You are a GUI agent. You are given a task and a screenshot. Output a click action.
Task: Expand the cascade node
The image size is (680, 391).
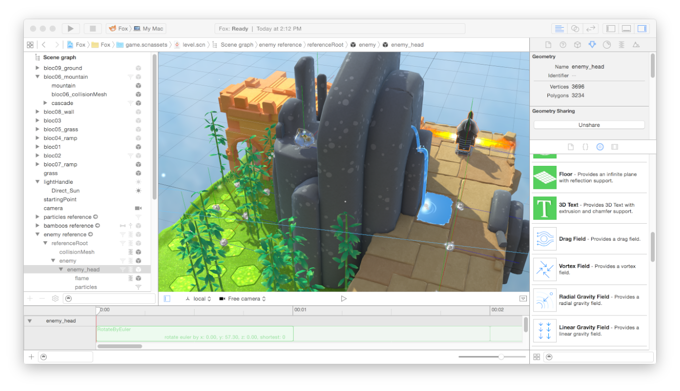(x=45, y=103)
